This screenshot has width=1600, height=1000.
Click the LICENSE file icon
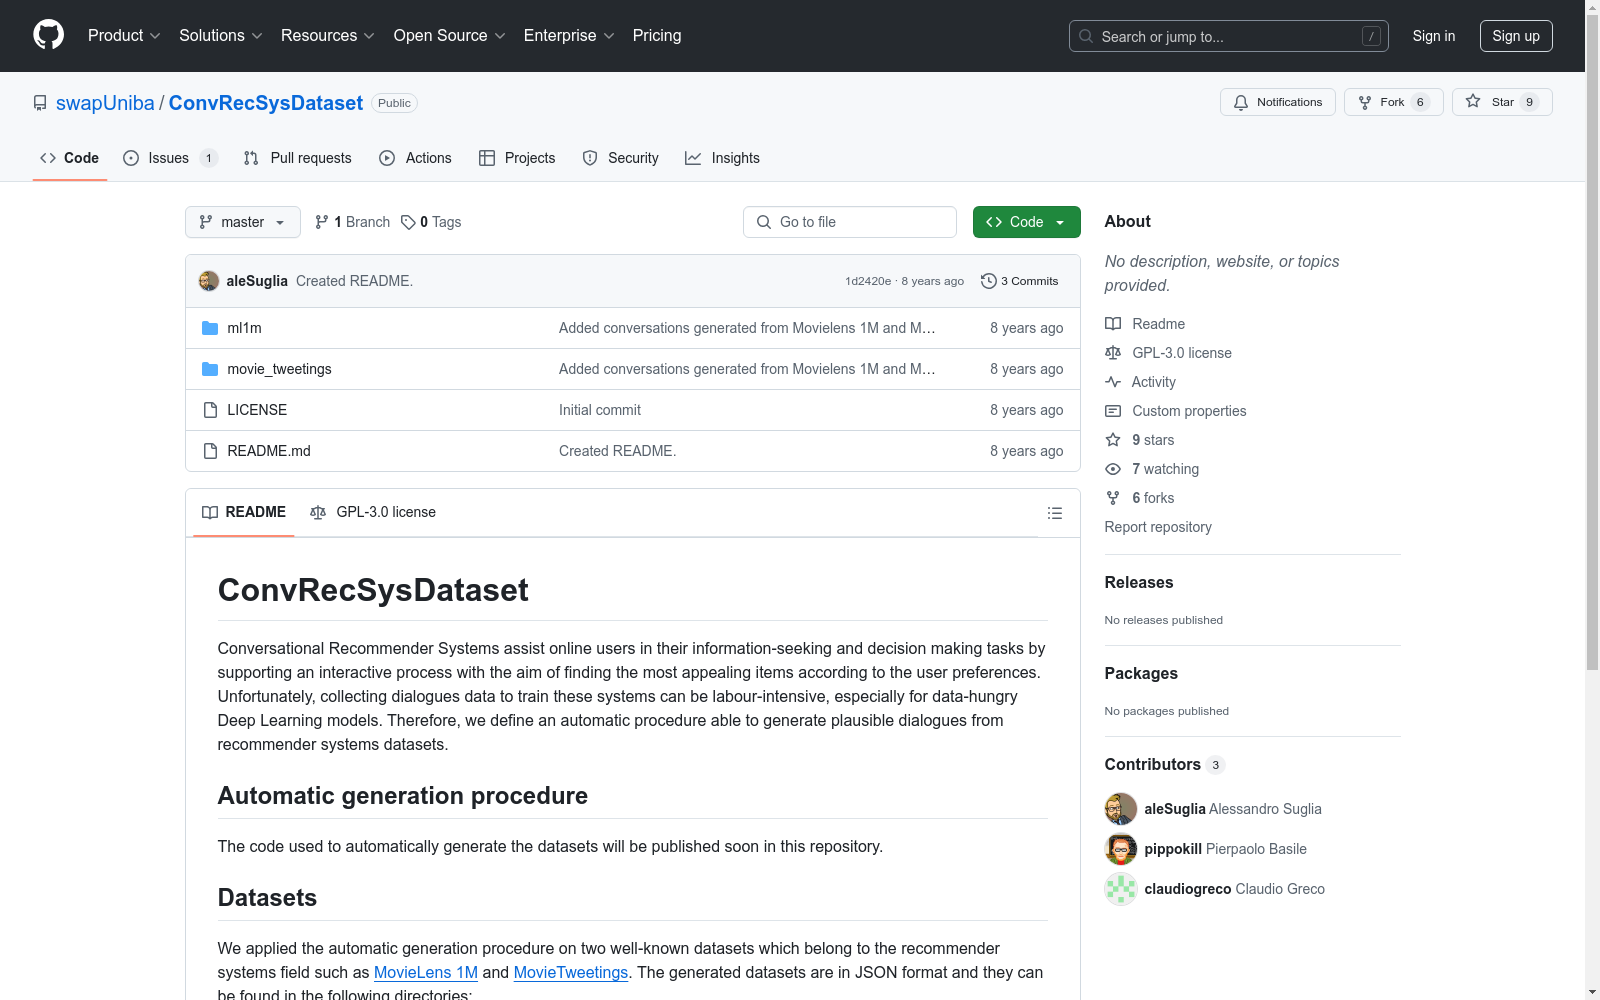point(210,410)
